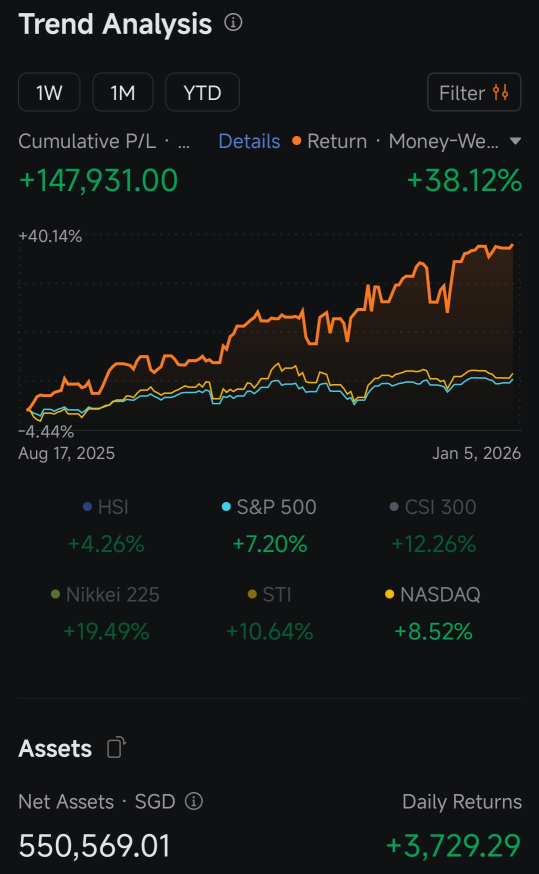Viewport: 539px width, 874px height.
Task: Tap the Filter button
Action: [x=474, y=92]
